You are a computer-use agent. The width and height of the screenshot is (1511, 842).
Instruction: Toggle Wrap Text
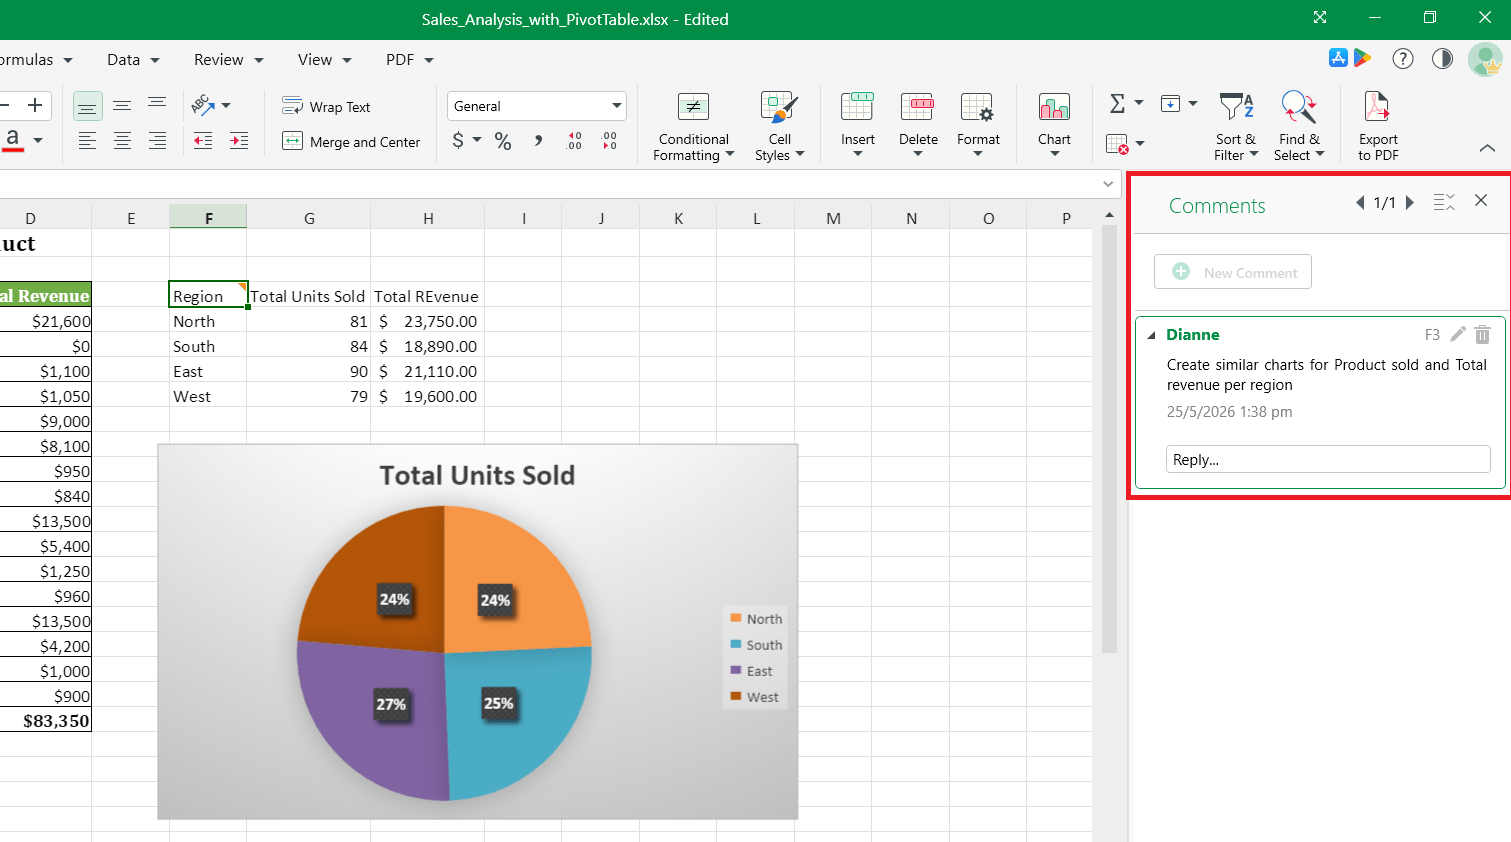326,106
